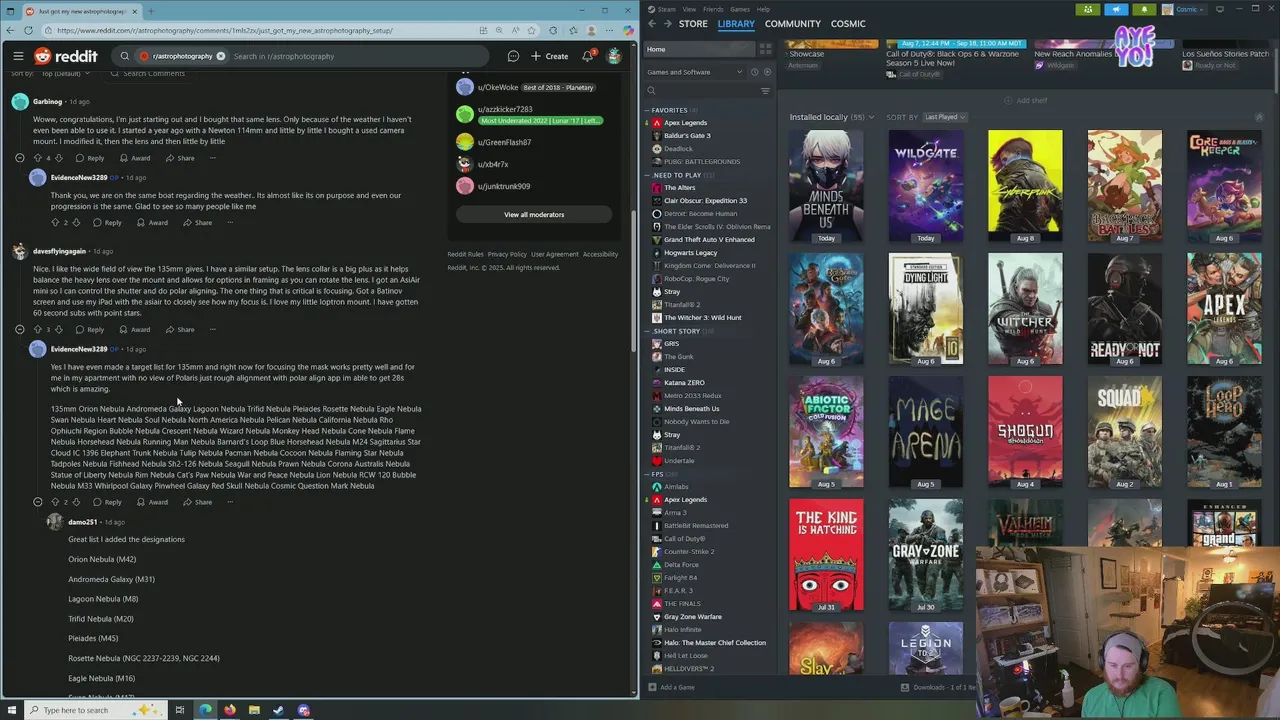Viewport: 1280px width, 720px height.
Task: Open COSMIC profile tab in Steam
Action: click(848, 24)
